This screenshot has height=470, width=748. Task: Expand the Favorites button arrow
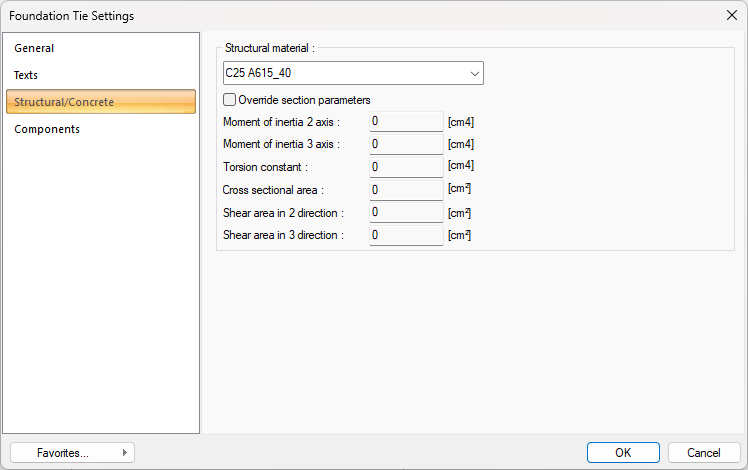coord(125,453)
